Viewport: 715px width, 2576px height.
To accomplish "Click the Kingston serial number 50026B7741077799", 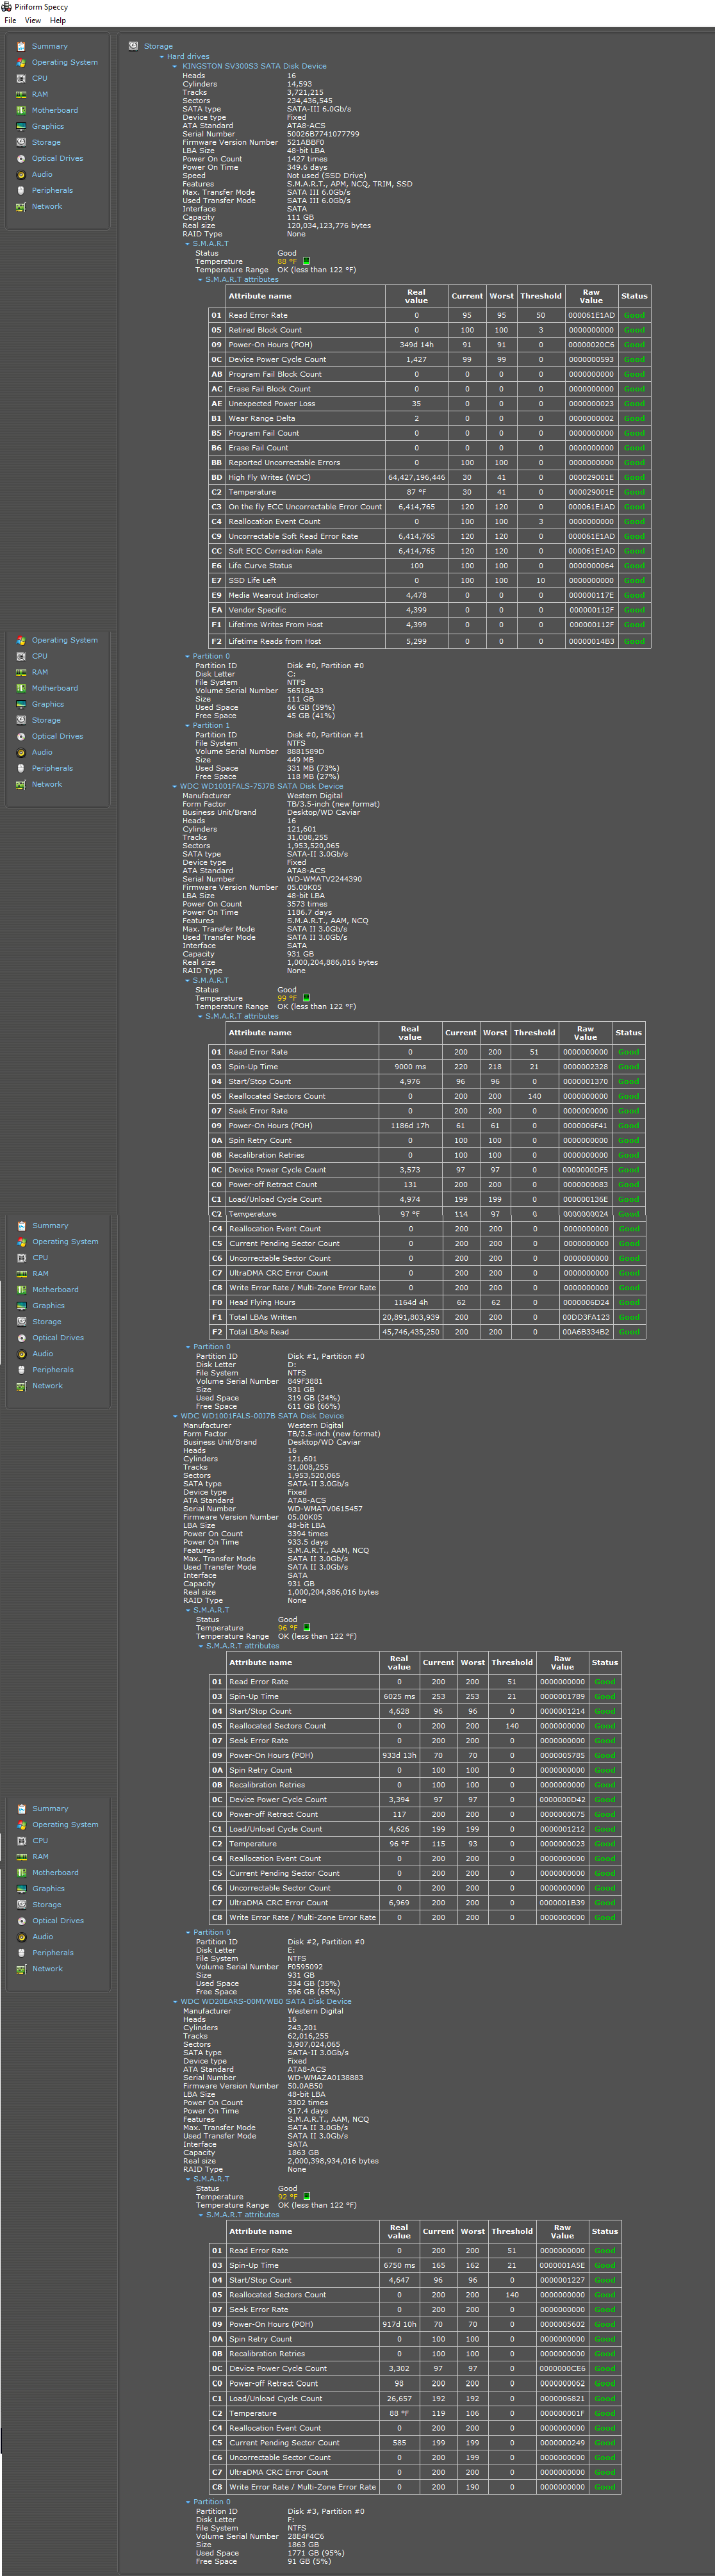I will tap(323, 134).
